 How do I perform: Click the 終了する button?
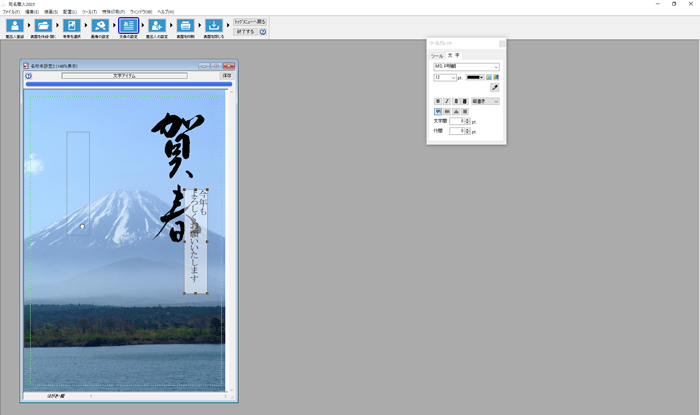(x=245, y=32)
